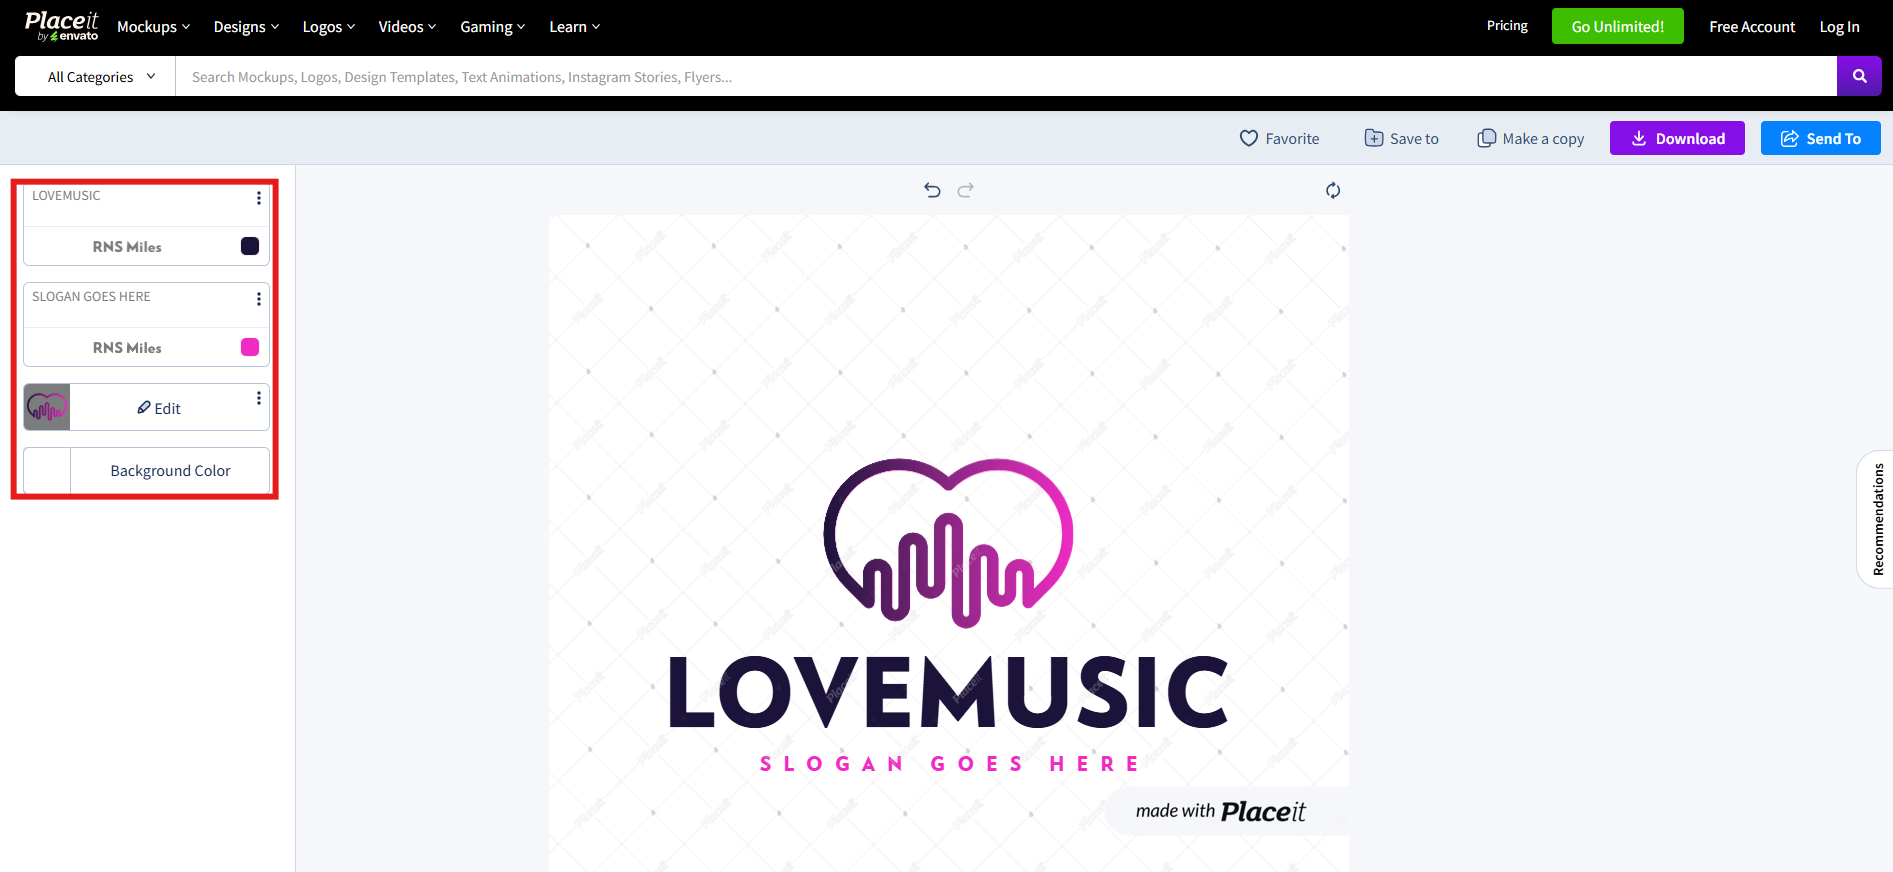Open the Learn menu
This screenshot has width=1893, height=872.
tap(574, 27)
